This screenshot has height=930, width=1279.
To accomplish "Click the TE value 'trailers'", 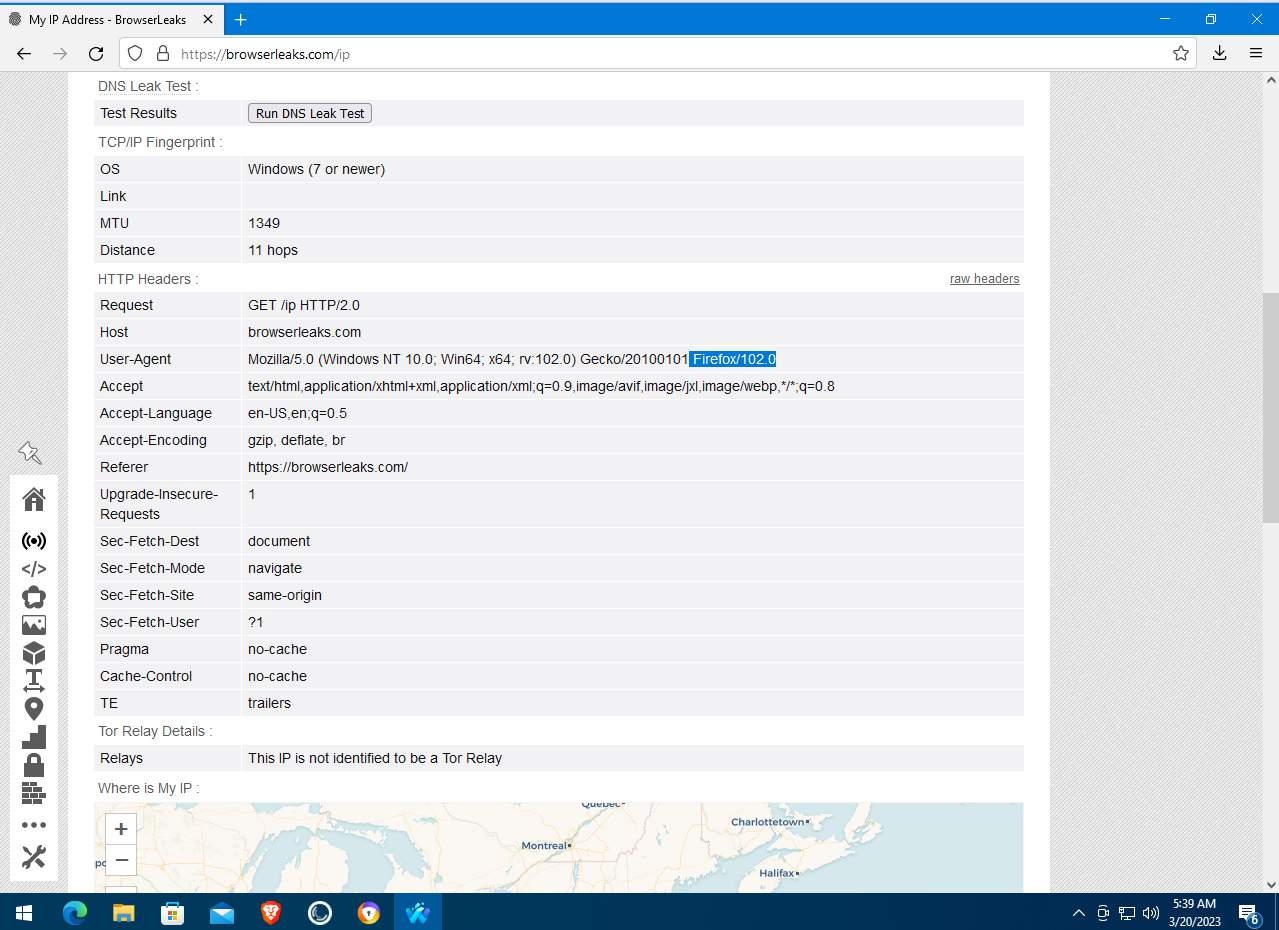I will [x=269, y=703].
